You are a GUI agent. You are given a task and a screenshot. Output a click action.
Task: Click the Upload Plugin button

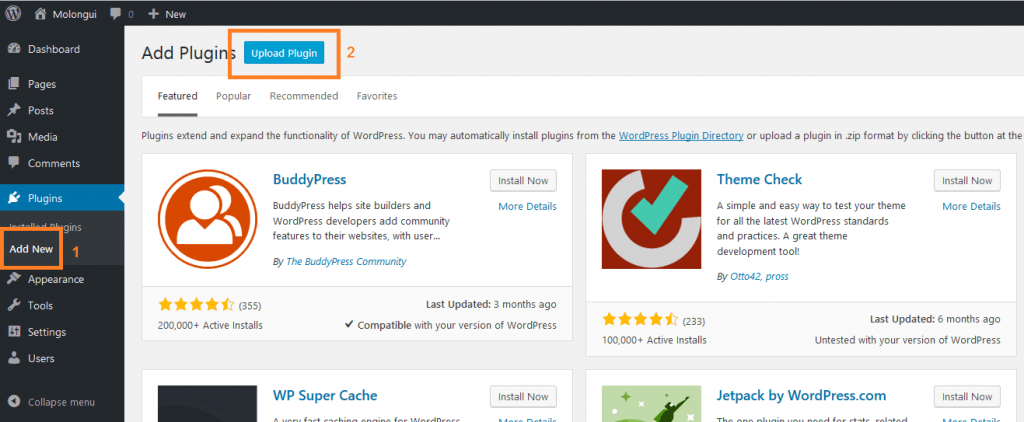click(x=284, y=53)
